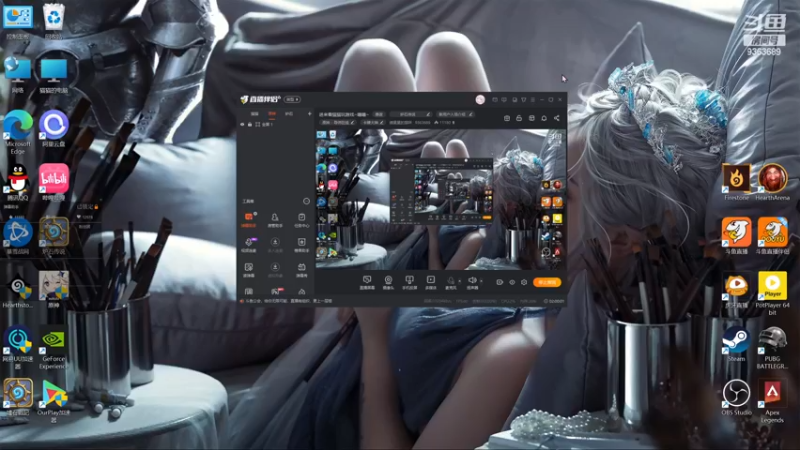Open stream settings gear in bottom bar
This screenshot has height=450, width=800.
[524, 282]
